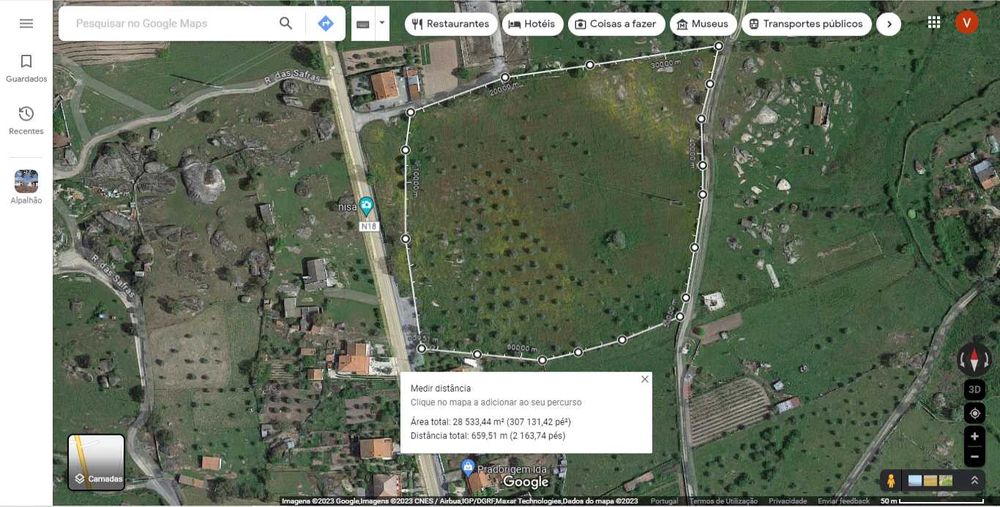Viewport: 1000px width, 507px height.
Task: Open the Alpalhão recent place thumbnail
Action: (x=26, y=187)
